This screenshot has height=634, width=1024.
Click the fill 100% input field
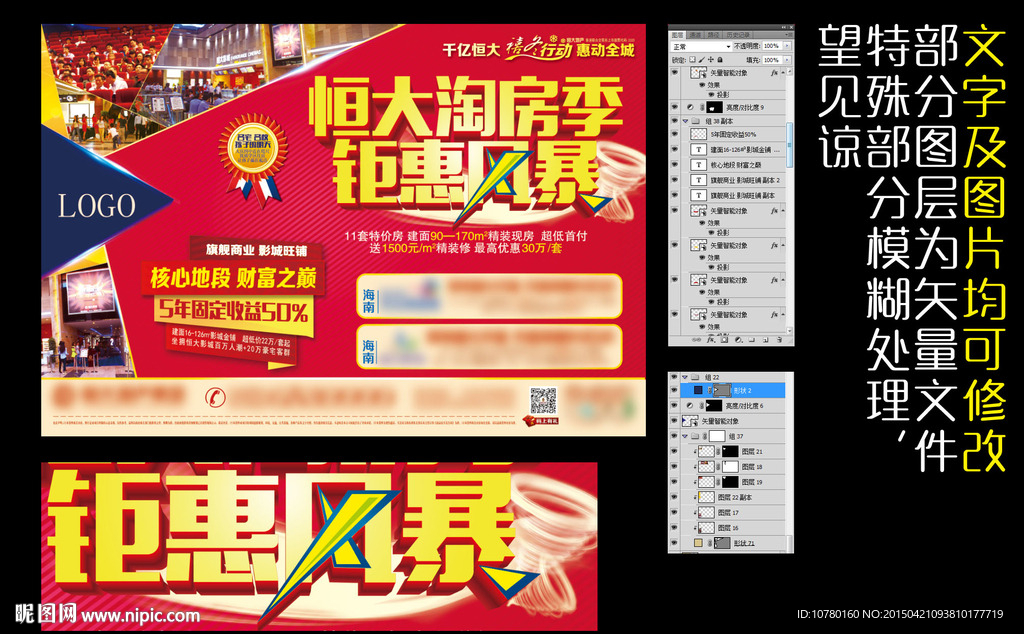771,60
